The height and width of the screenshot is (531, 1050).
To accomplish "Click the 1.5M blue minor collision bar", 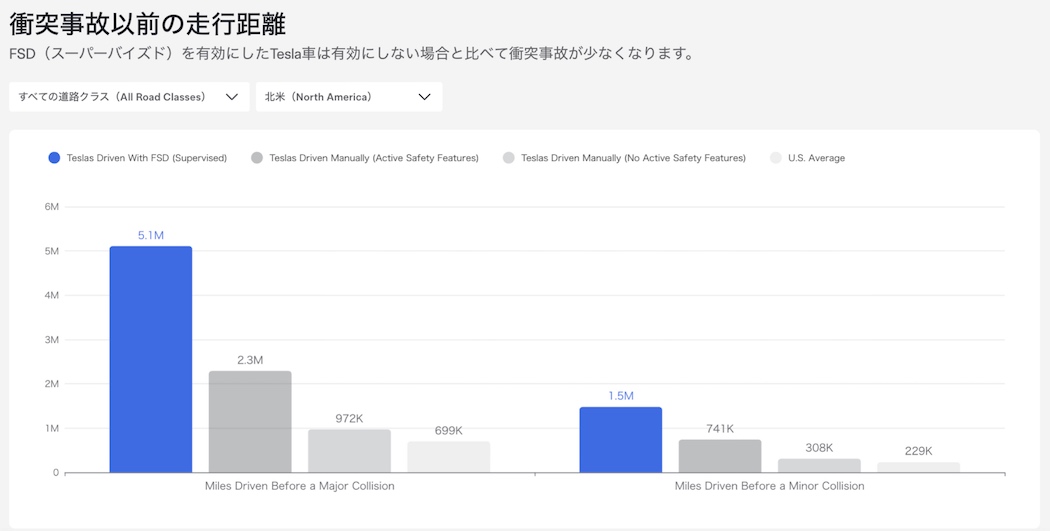I will click(621, 439).
